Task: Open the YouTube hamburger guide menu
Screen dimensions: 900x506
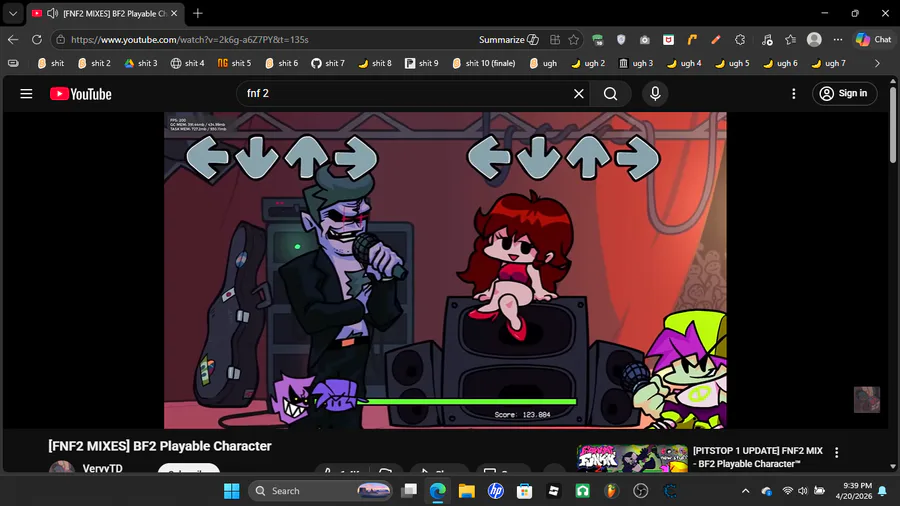Action: 26,94
